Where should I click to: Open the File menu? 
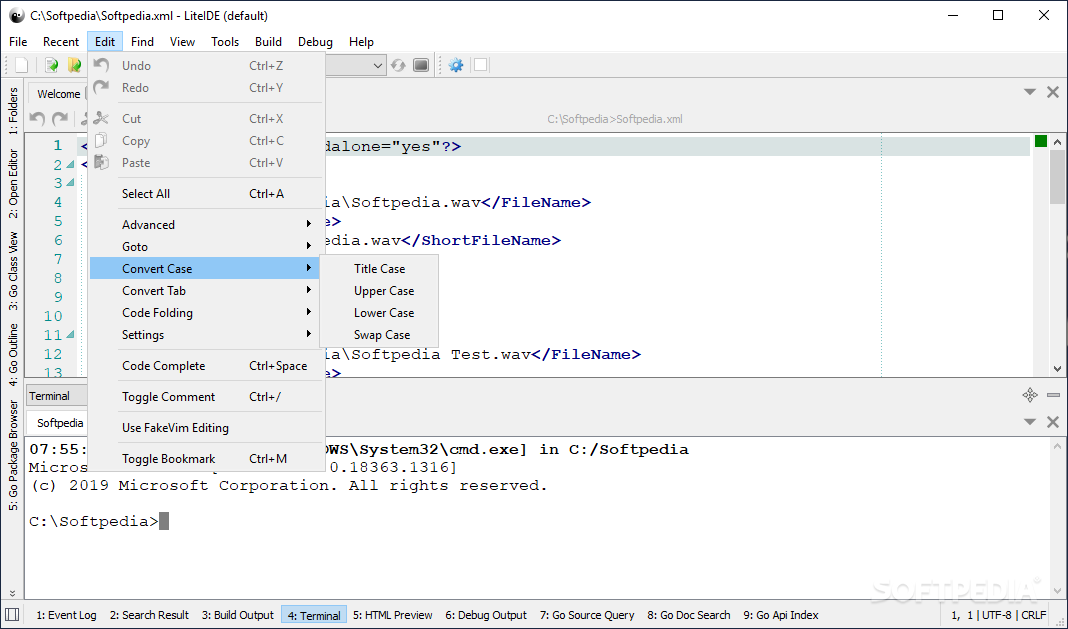[18, 42]
